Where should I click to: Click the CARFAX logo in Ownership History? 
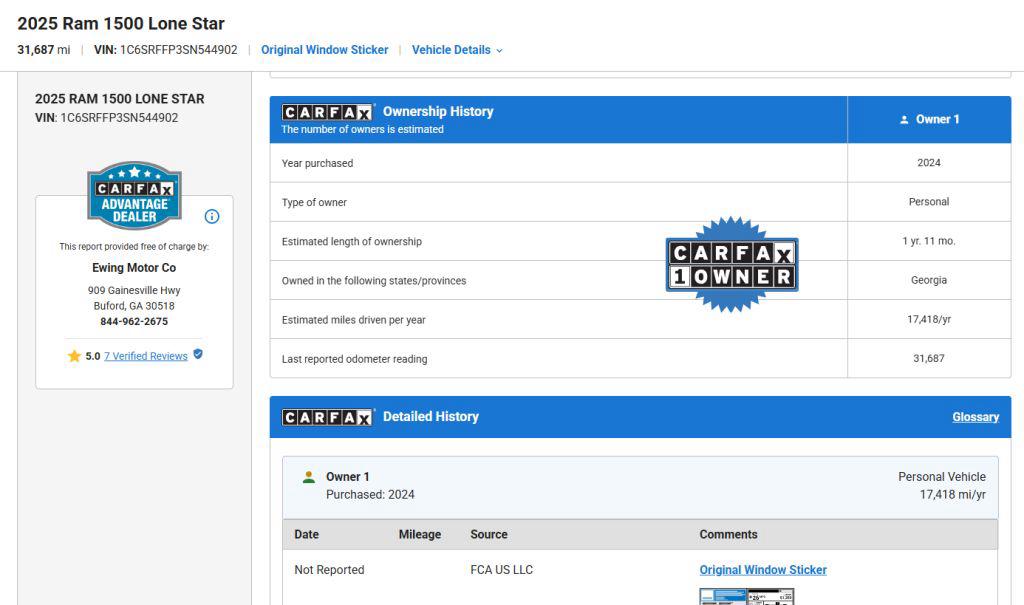click(x=327, y=112)
